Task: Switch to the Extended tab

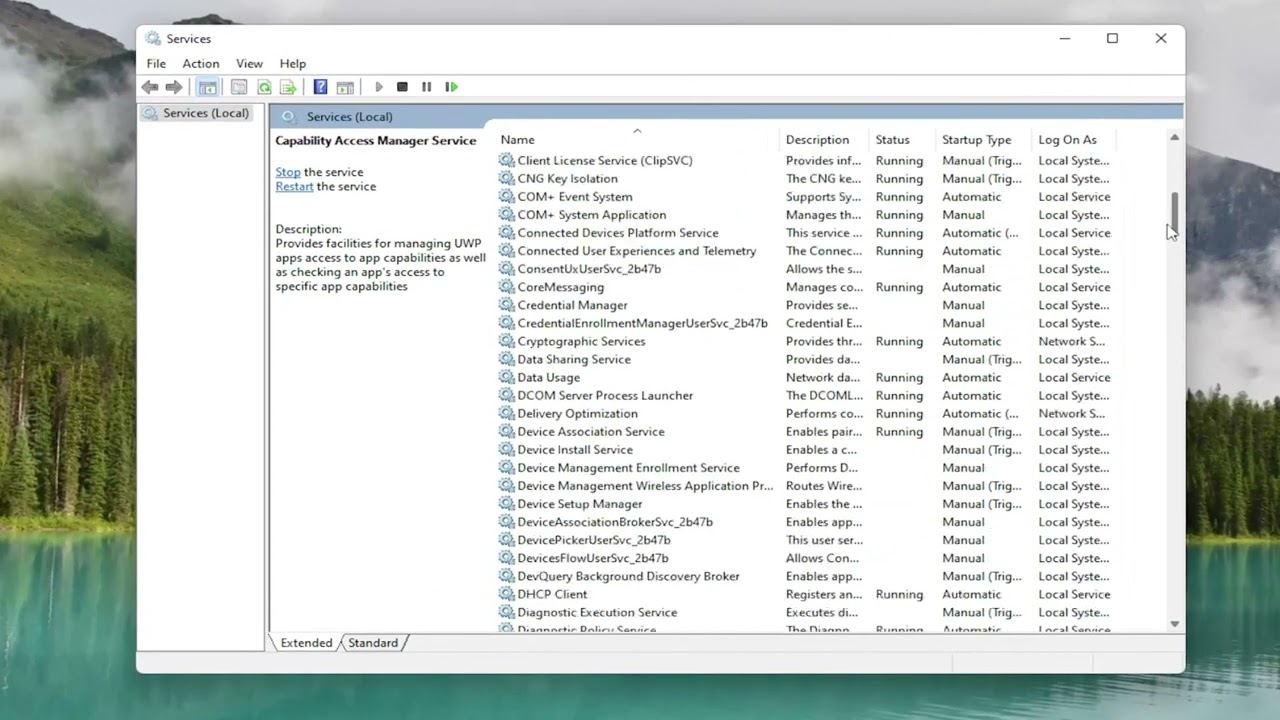Action: (x=306, y=643)
